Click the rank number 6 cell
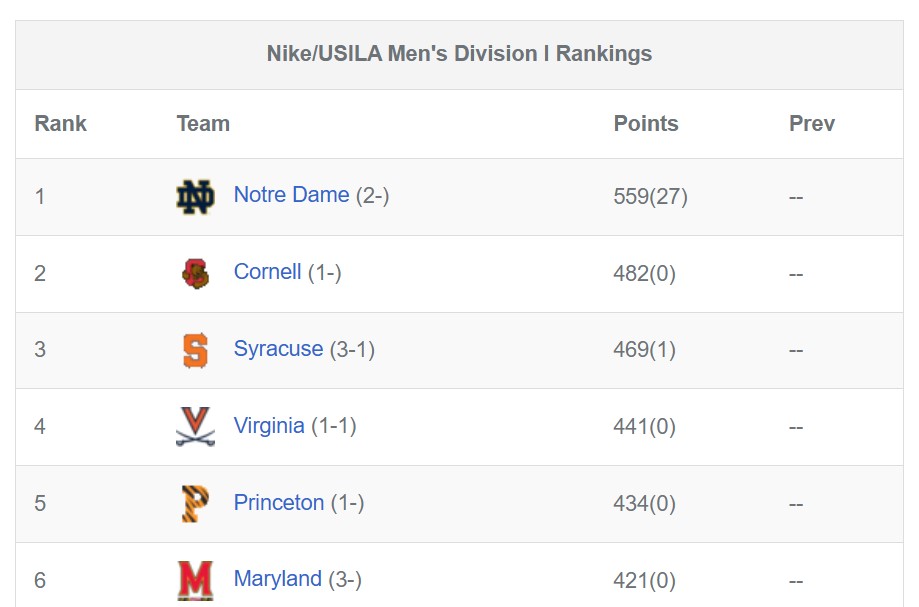Viewport: 919px width, 607px height. tap(40, 581)
